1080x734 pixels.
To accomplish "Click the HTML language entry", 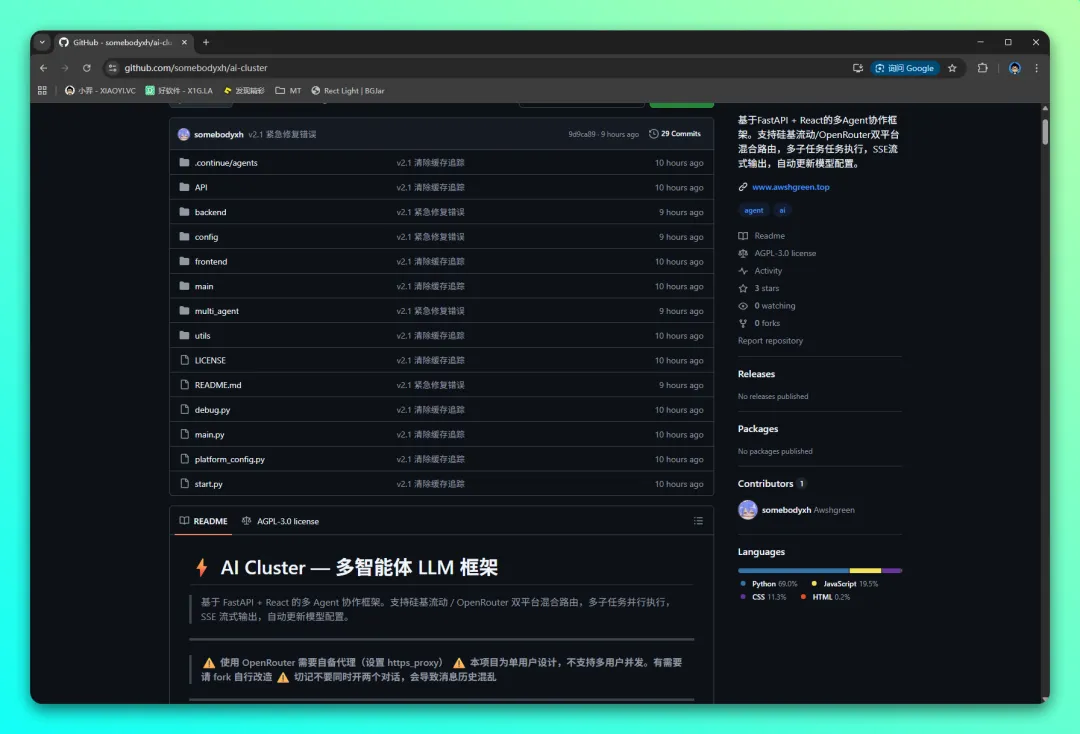I will [824, 597].
